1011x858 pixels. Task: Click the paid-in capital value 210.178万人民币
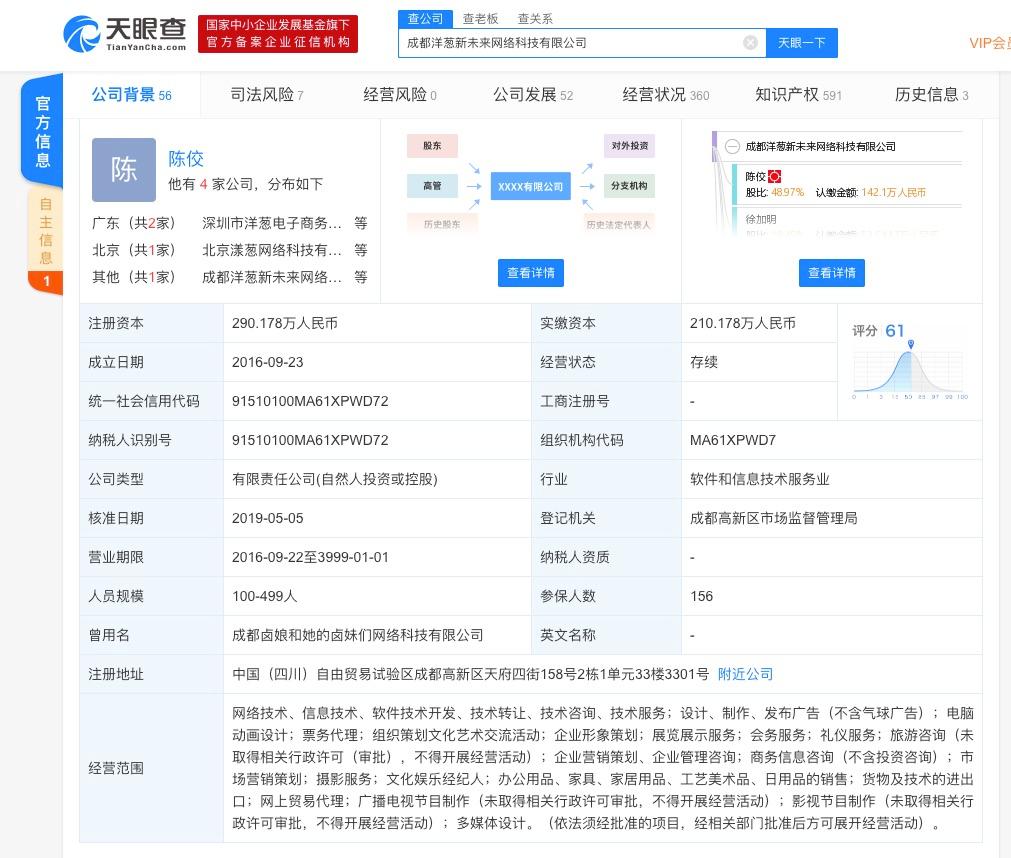[743, 323]
